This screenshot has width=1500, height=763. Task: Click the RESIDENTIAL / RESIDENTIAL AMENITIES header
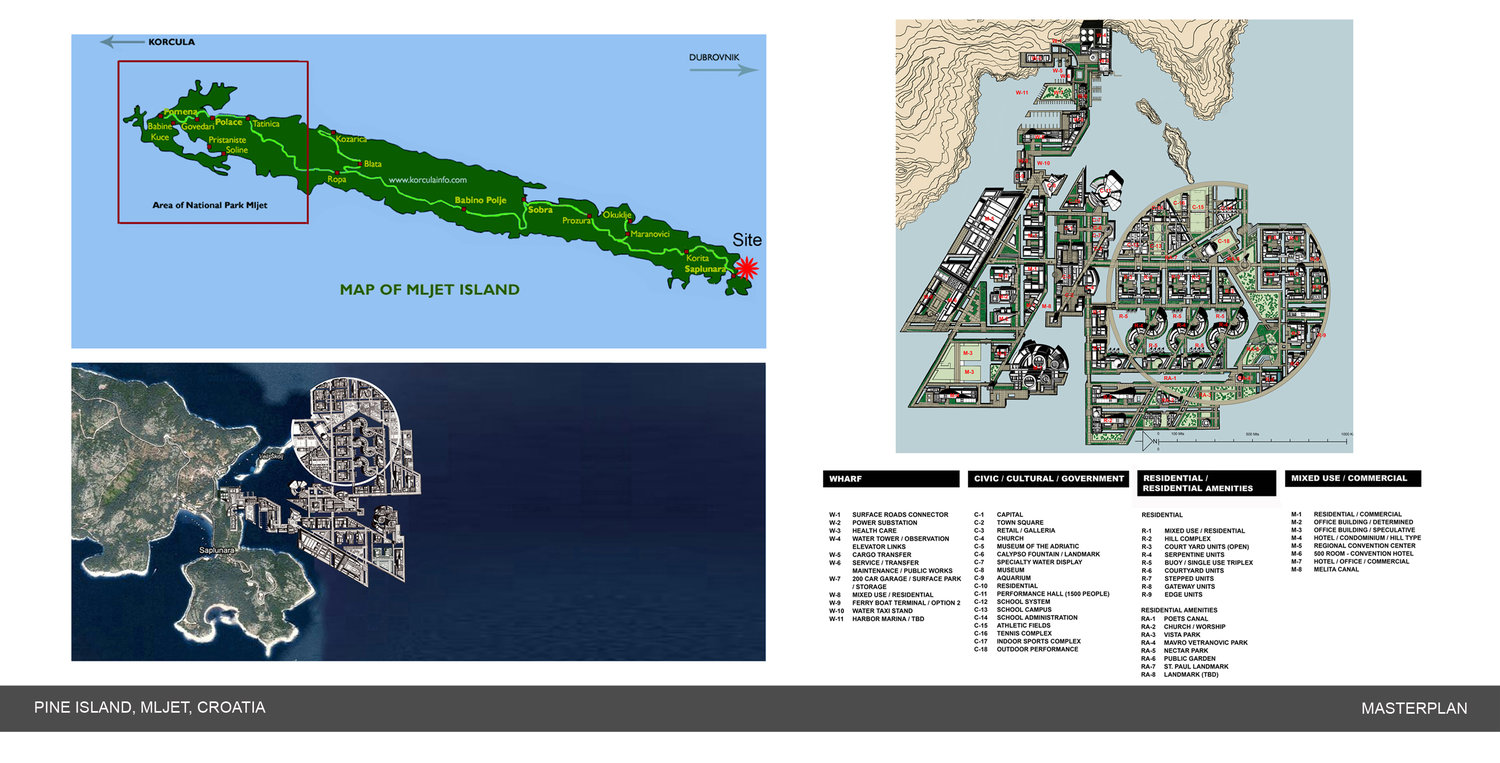coord(1207,483)
